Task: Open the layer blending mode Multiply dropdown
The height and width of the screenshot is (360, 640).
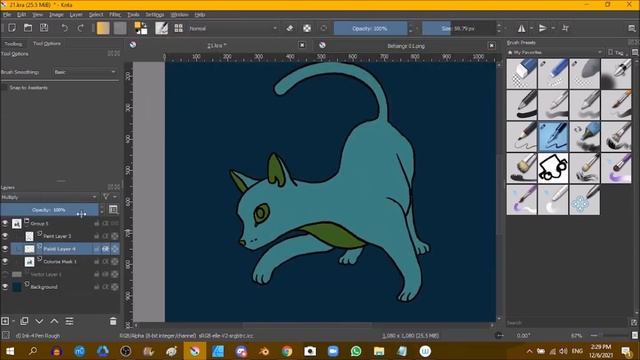Action: [49, 197]
